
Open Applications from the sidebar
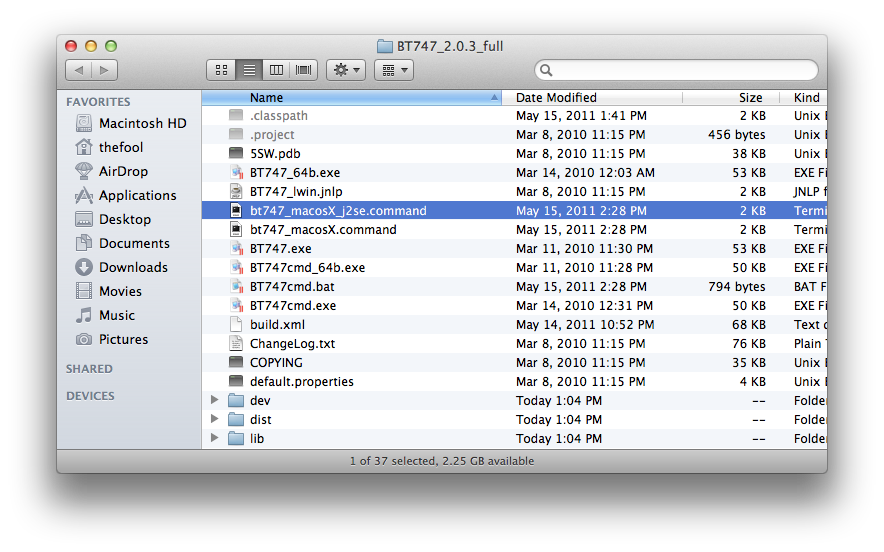[137, 195]
